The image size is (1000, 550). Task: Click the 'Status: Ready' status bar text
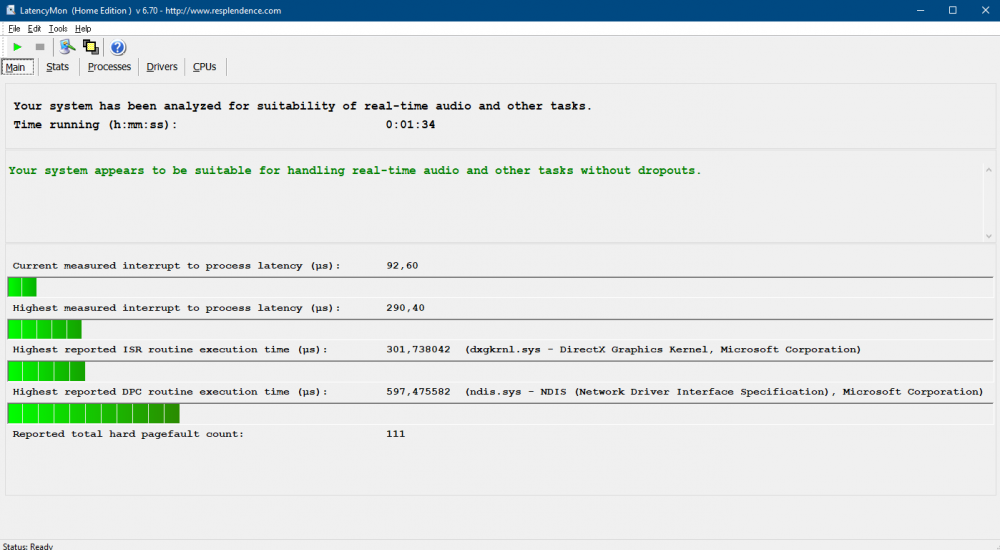(x=28, y=546)
